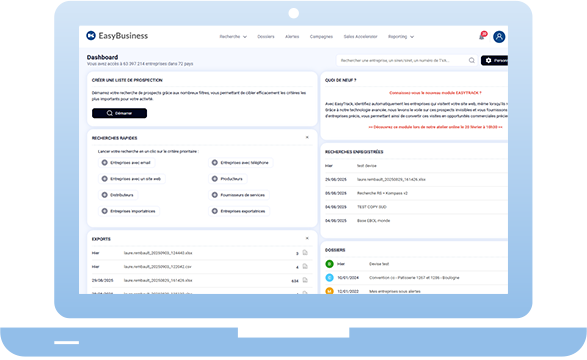Open saved search 'TEST COPY SUD'
The height and width of the screenshot is (360, 587).
coord(372,207)
